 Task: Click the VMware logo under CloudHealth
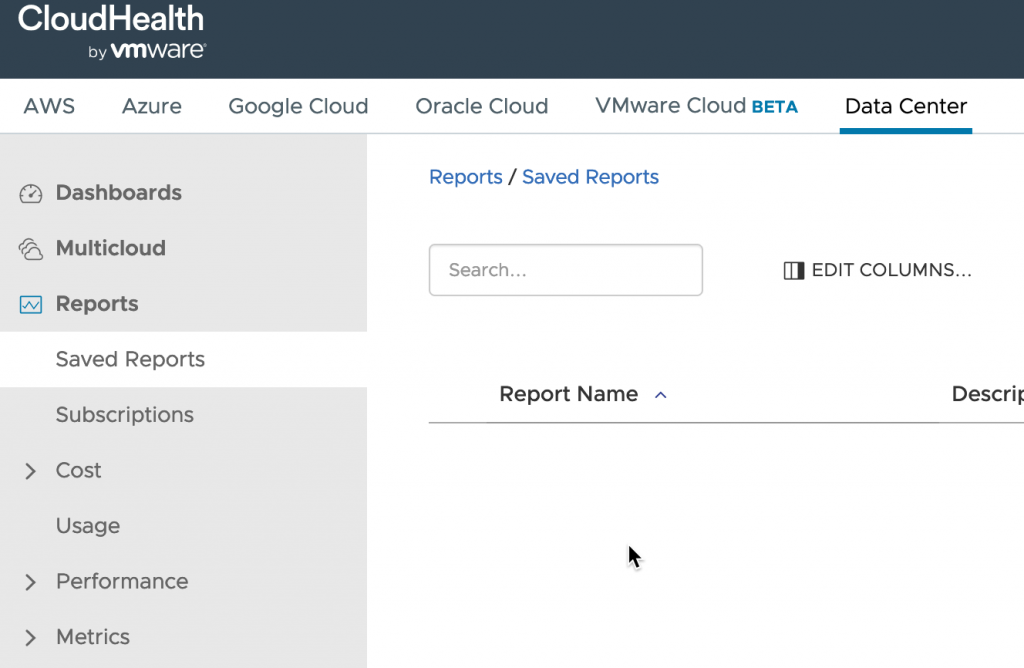(148, 47)
